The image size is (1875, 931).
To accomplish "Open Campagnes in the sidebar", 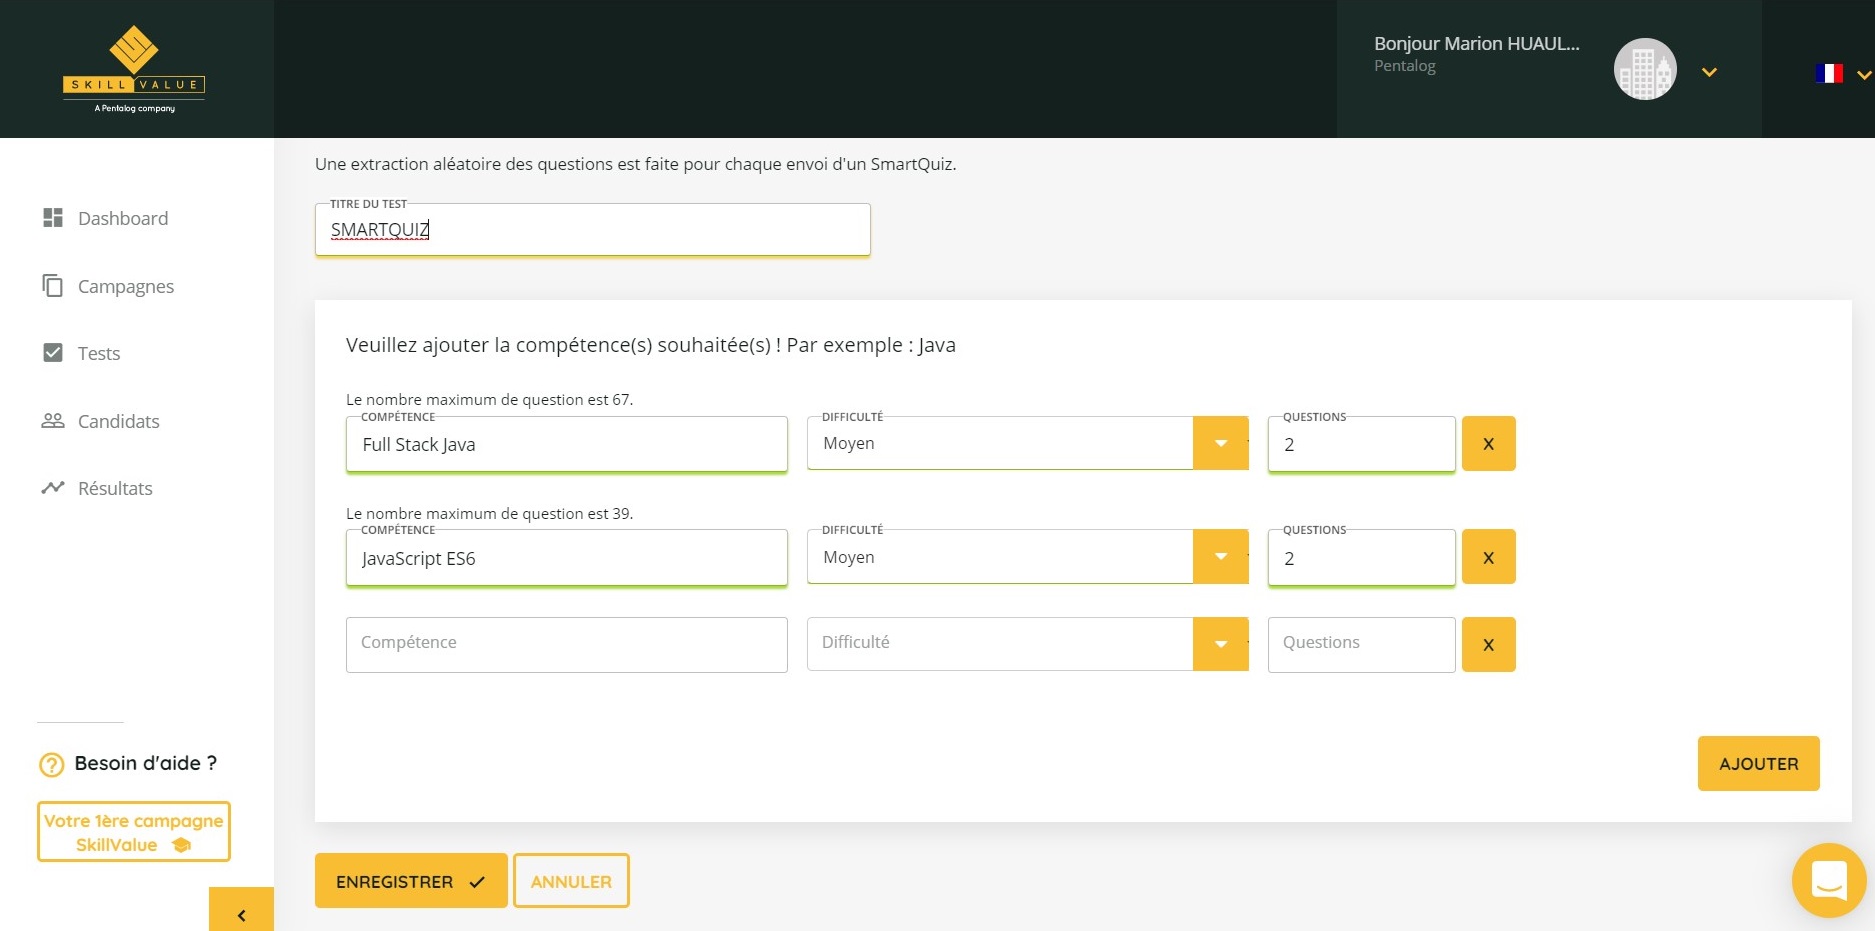I will point(125,286).
